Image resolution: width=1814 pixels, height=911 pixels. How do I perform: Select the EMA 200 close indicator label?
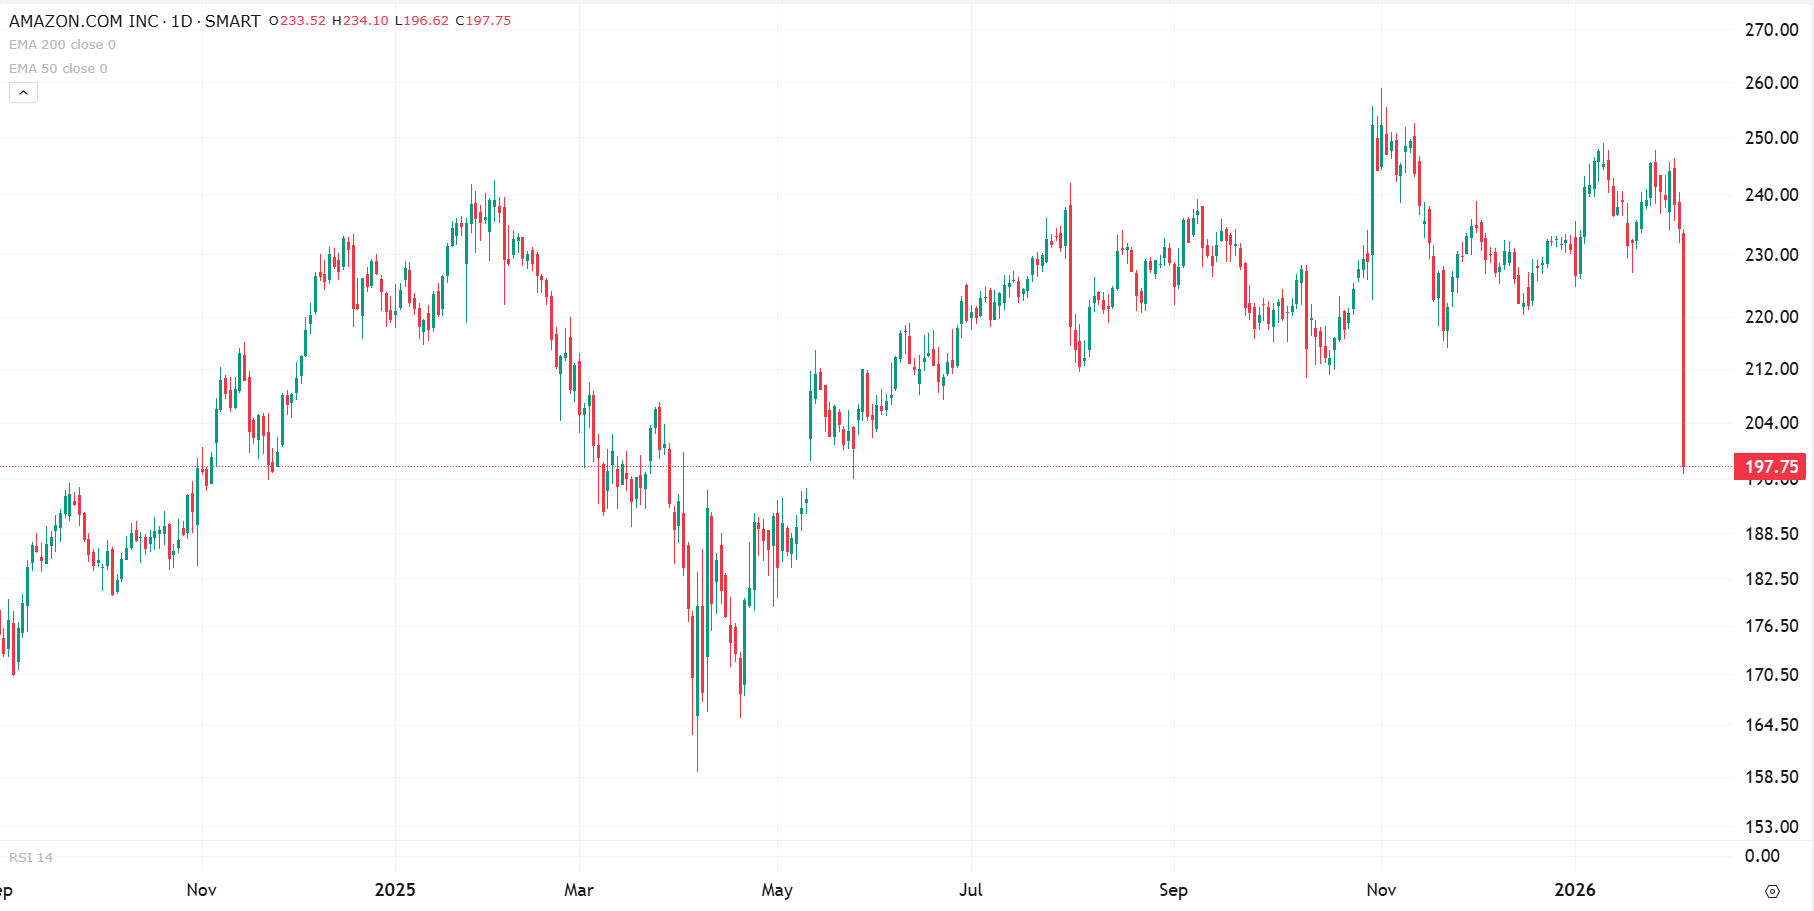pyautogui.click(x=62, y=45)
